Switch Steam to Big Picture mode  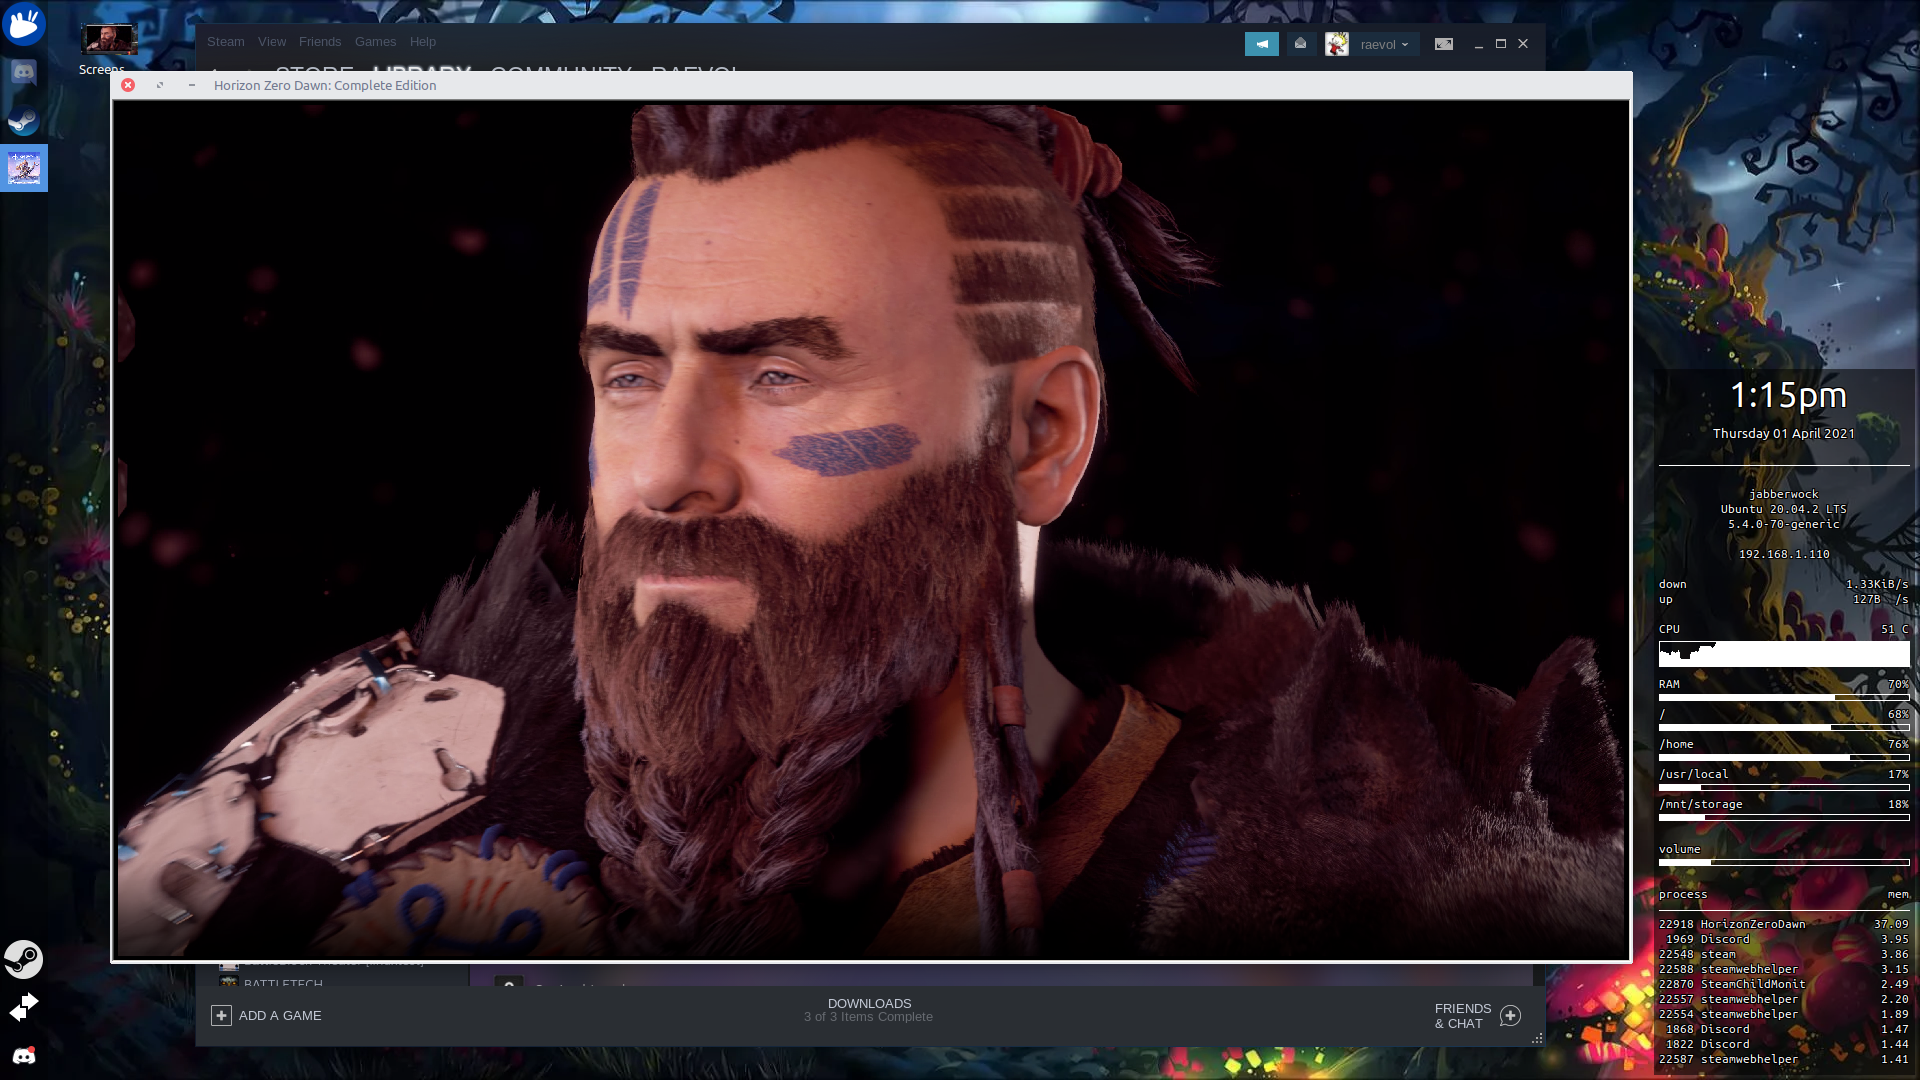pos(1444,44)
